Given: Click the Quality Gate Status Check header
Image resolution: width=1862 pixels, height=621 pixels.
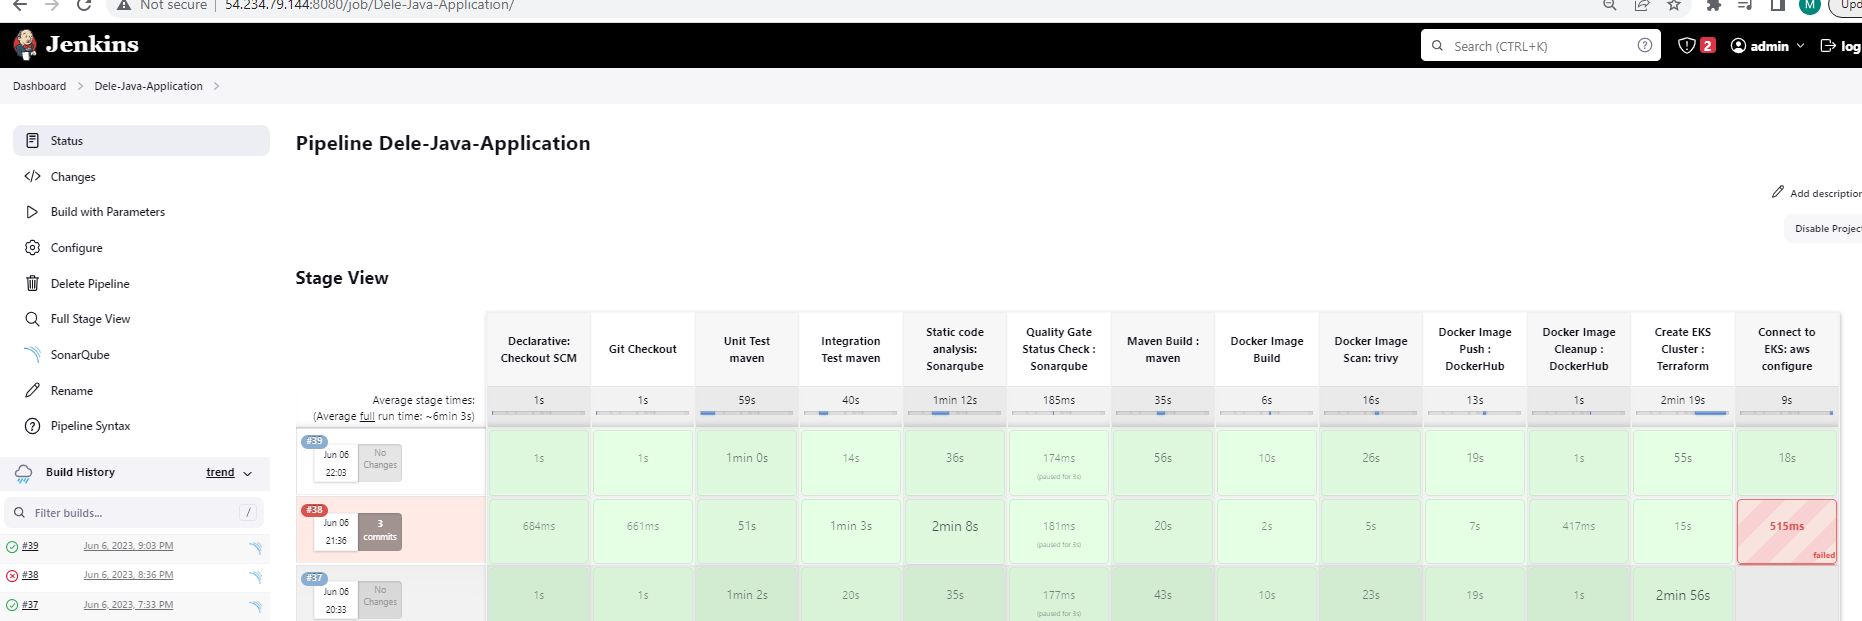Looking at the screenshot, I should tap(1059, 349).
